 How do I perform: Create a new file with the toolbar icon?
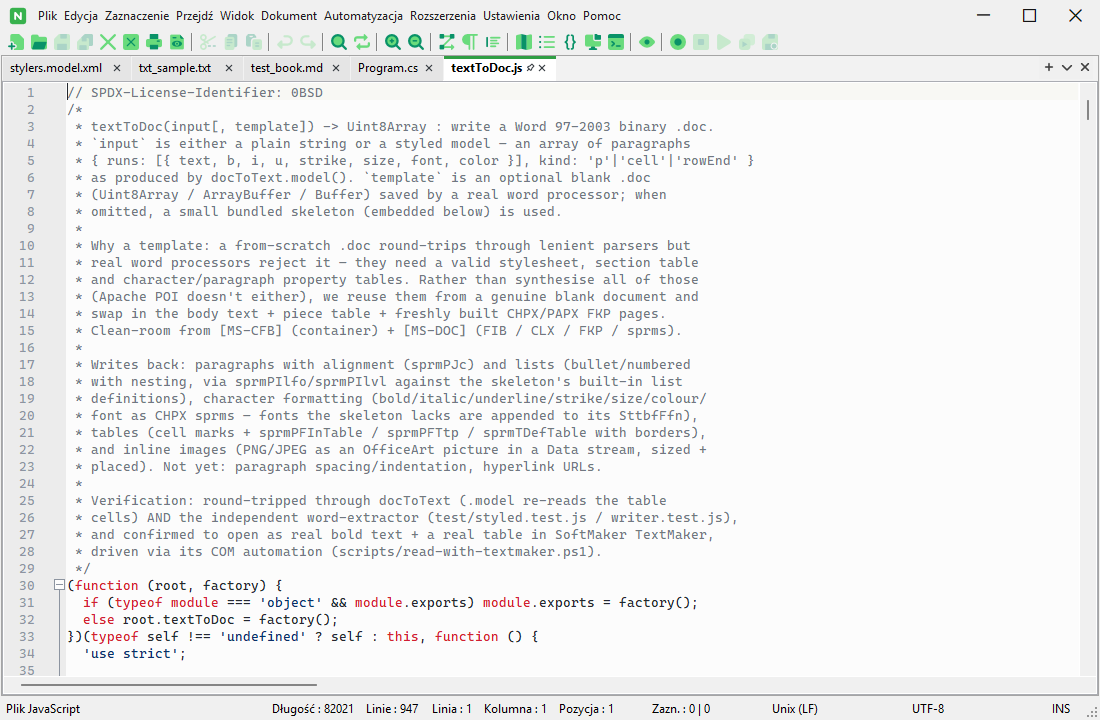(15, 42)
